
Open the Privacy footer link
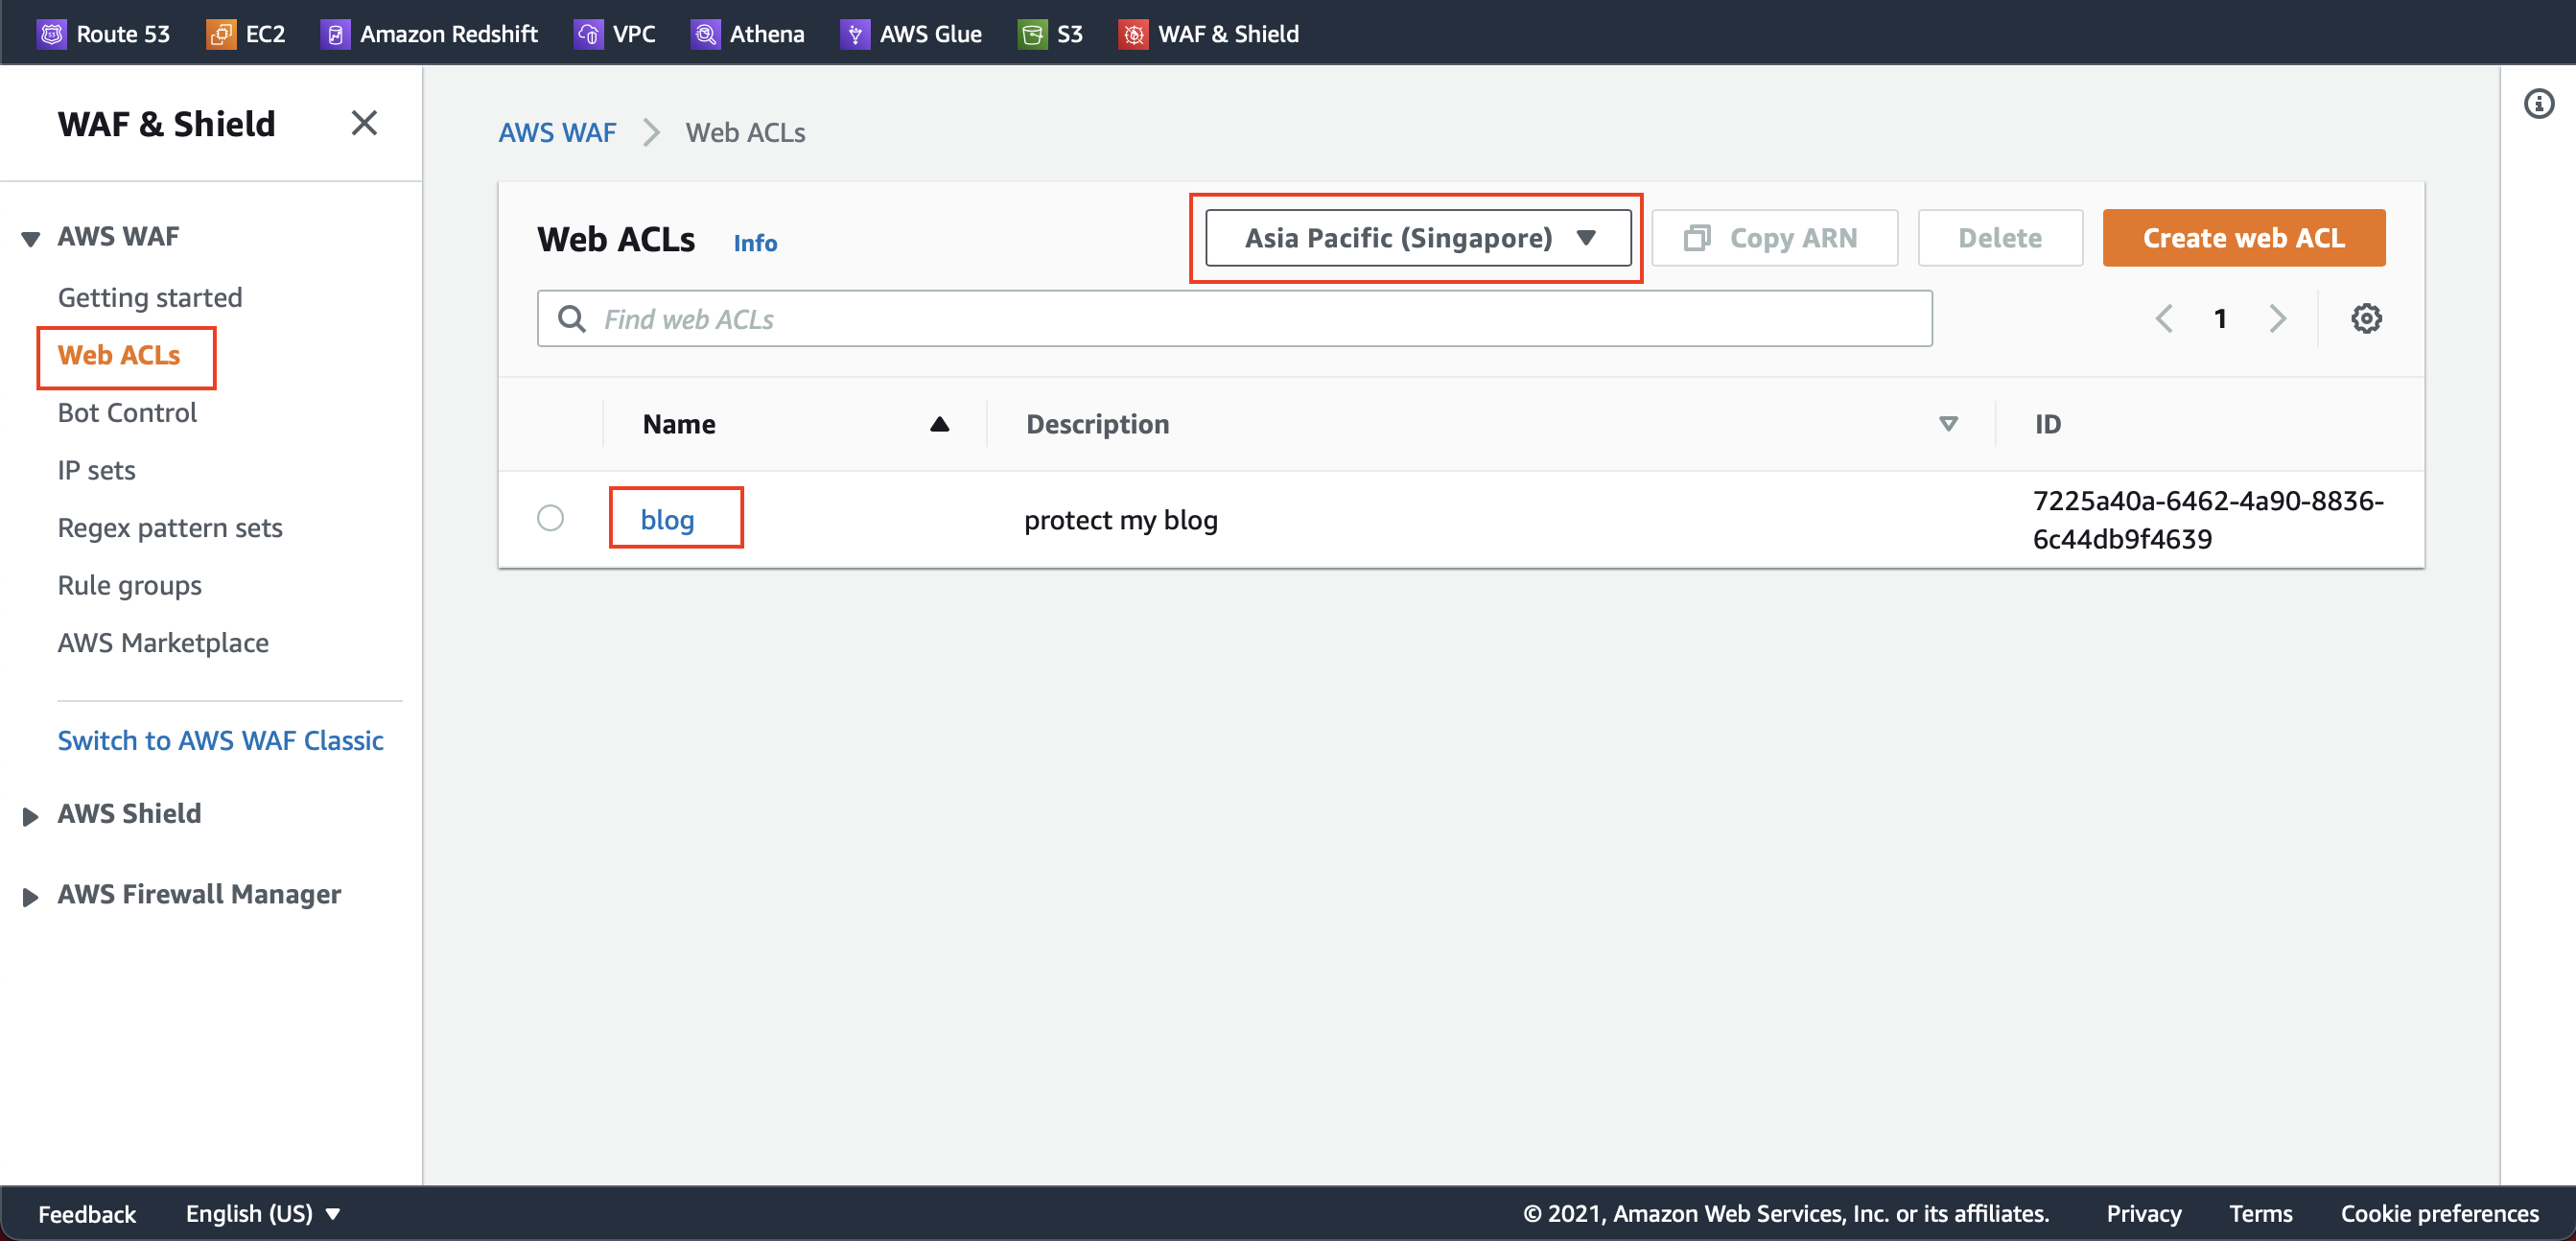2143,1213
